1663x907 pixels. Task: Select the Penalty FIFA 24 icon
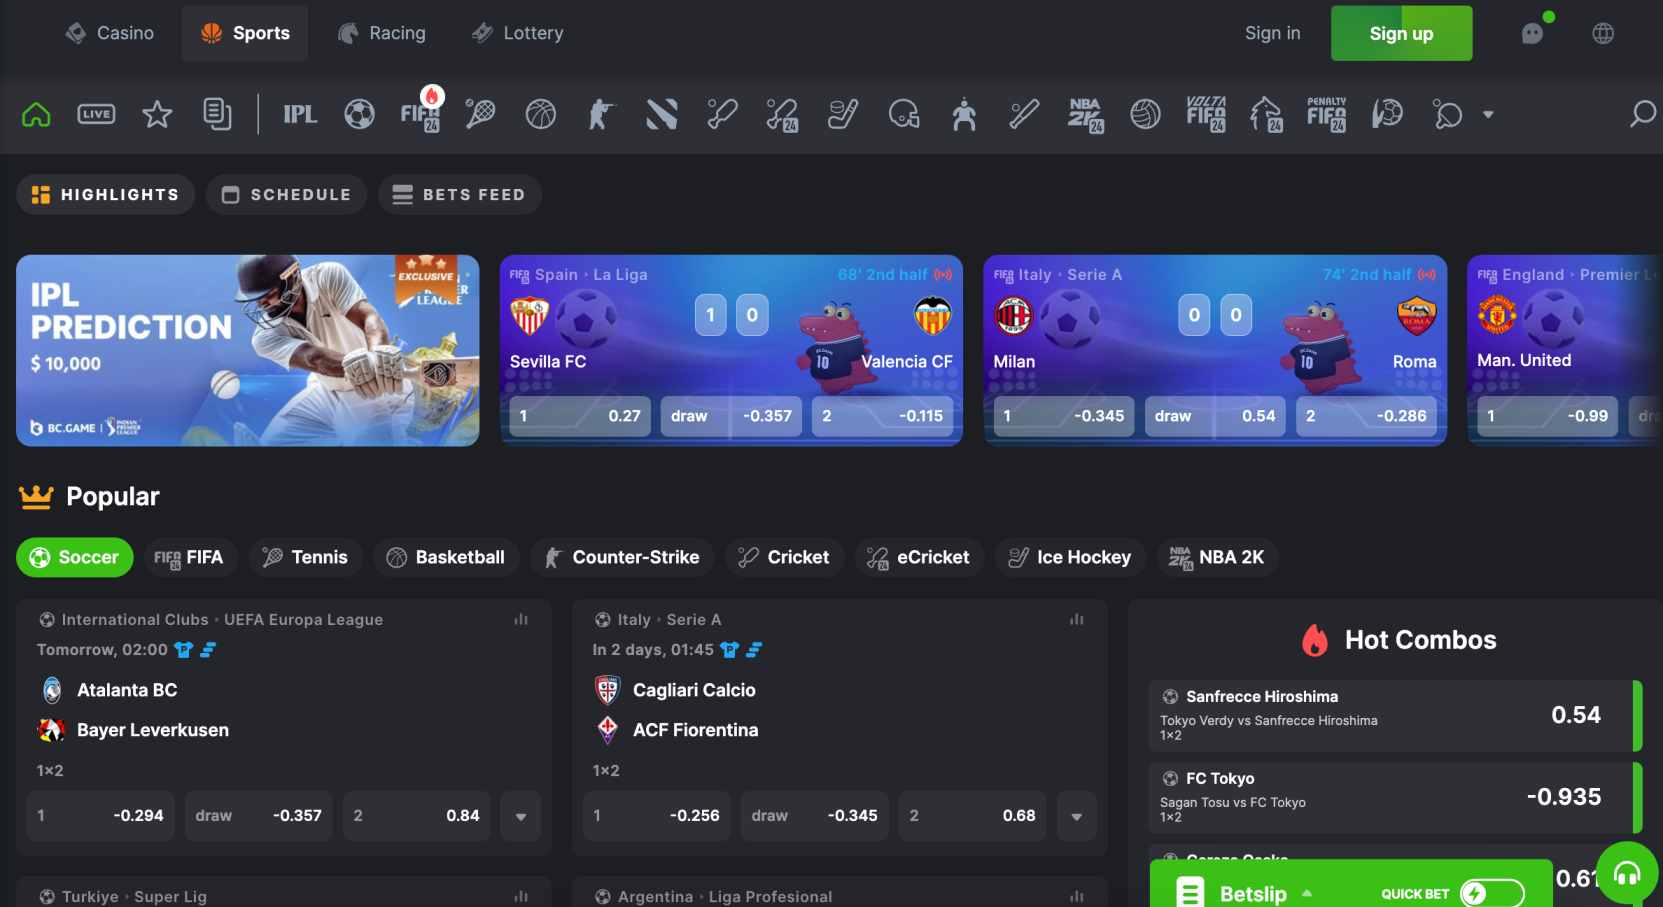pos(1327,114)
